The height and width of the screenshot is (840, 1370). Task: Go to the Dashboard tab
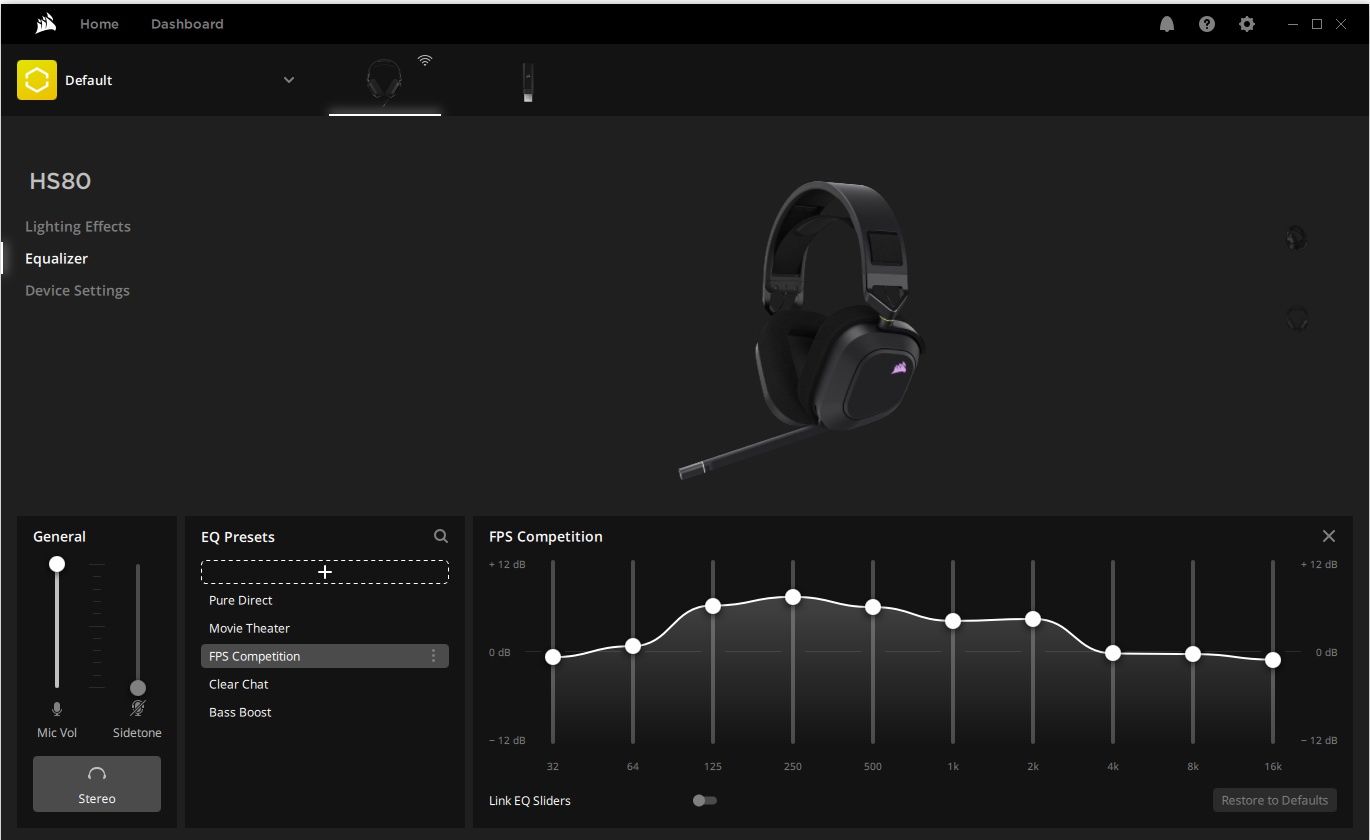(187, 24)
